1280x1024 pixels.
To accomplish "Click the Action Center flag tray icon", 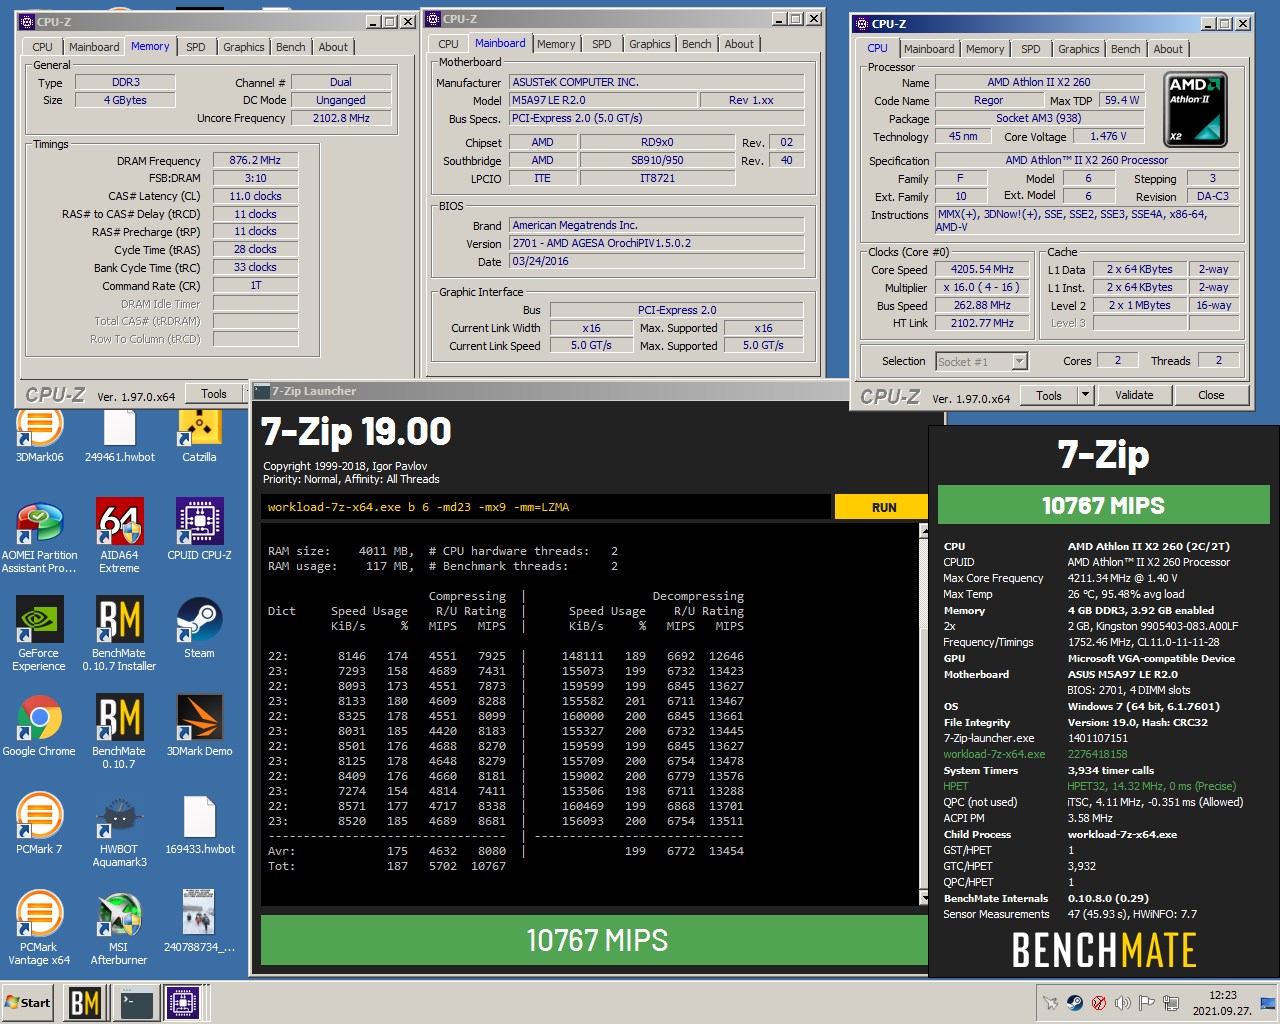I will tap(1146, 1003).
